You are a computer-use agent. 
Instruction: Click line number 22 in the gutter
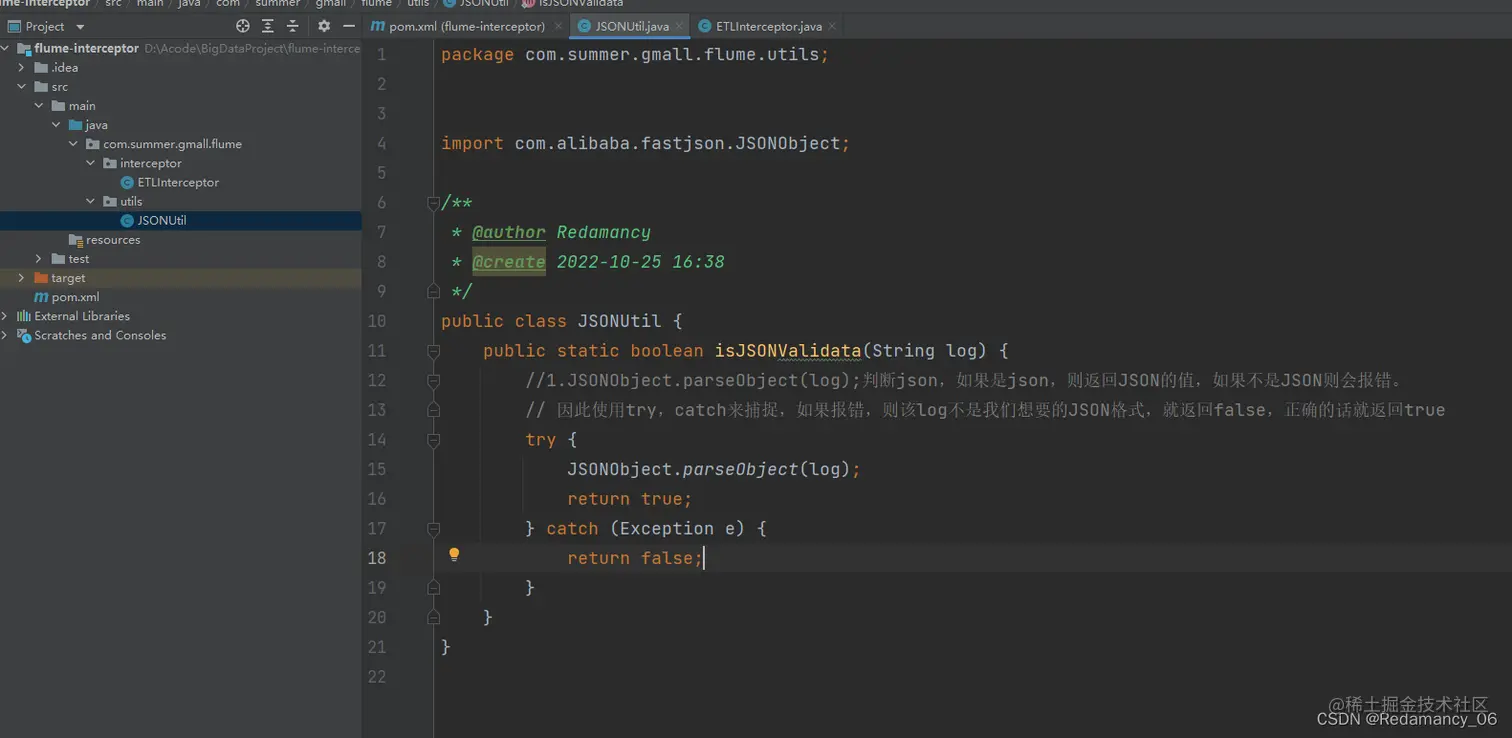click(377, 676)
